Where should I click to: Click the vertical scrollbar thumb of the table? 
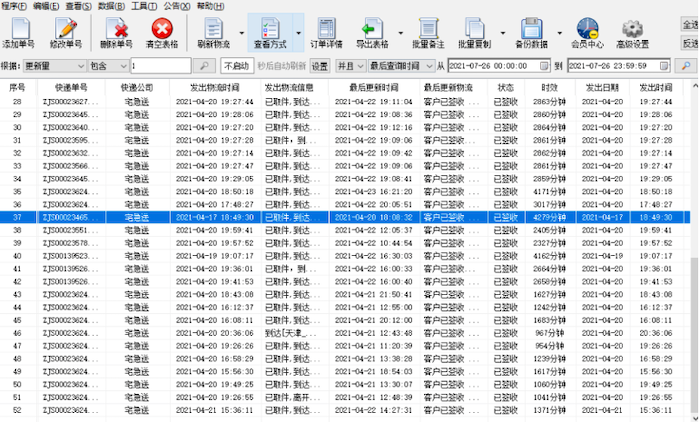[x=695, y=333]
